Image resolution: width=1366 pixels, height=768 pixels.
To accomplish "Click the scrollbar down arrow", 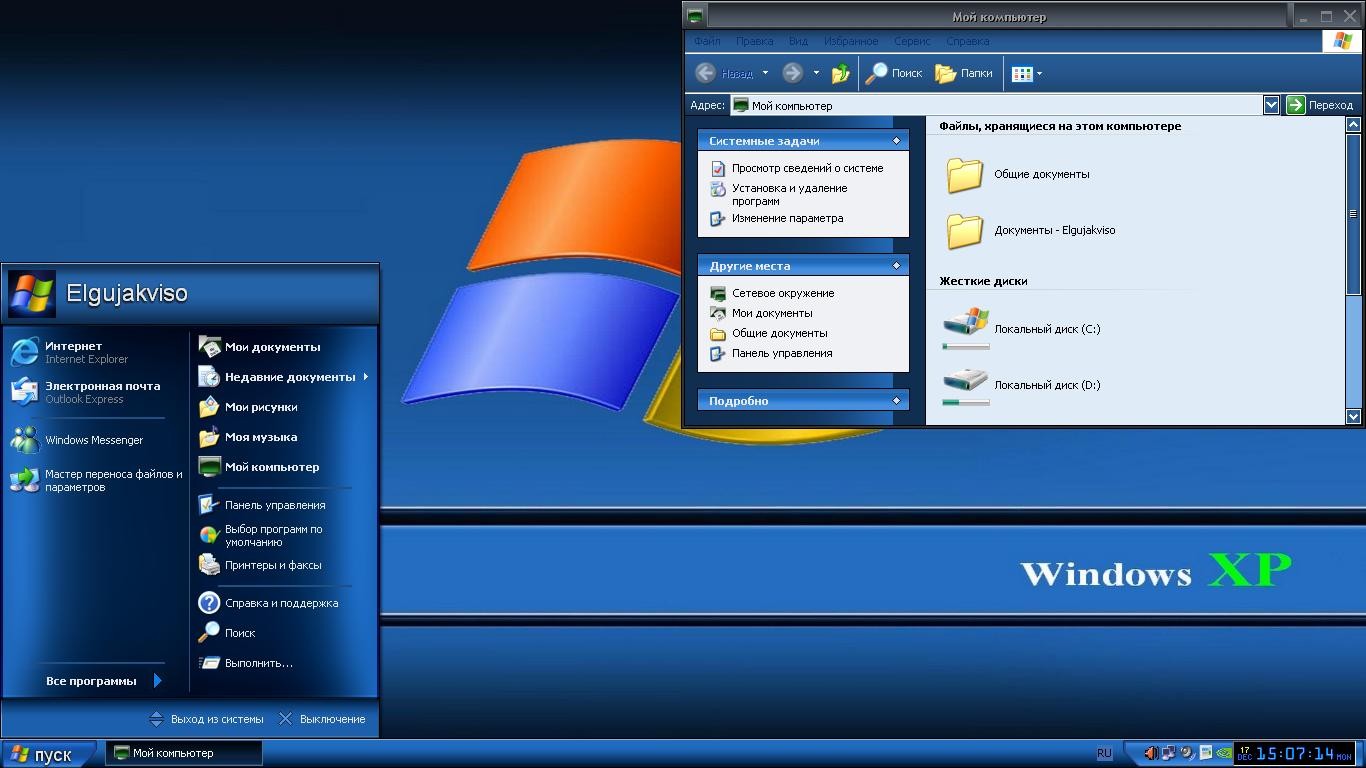I will tap(1353, 416).
